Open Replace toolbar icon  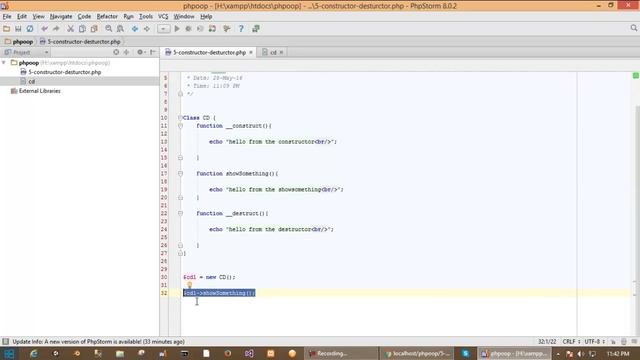(120, 29)
